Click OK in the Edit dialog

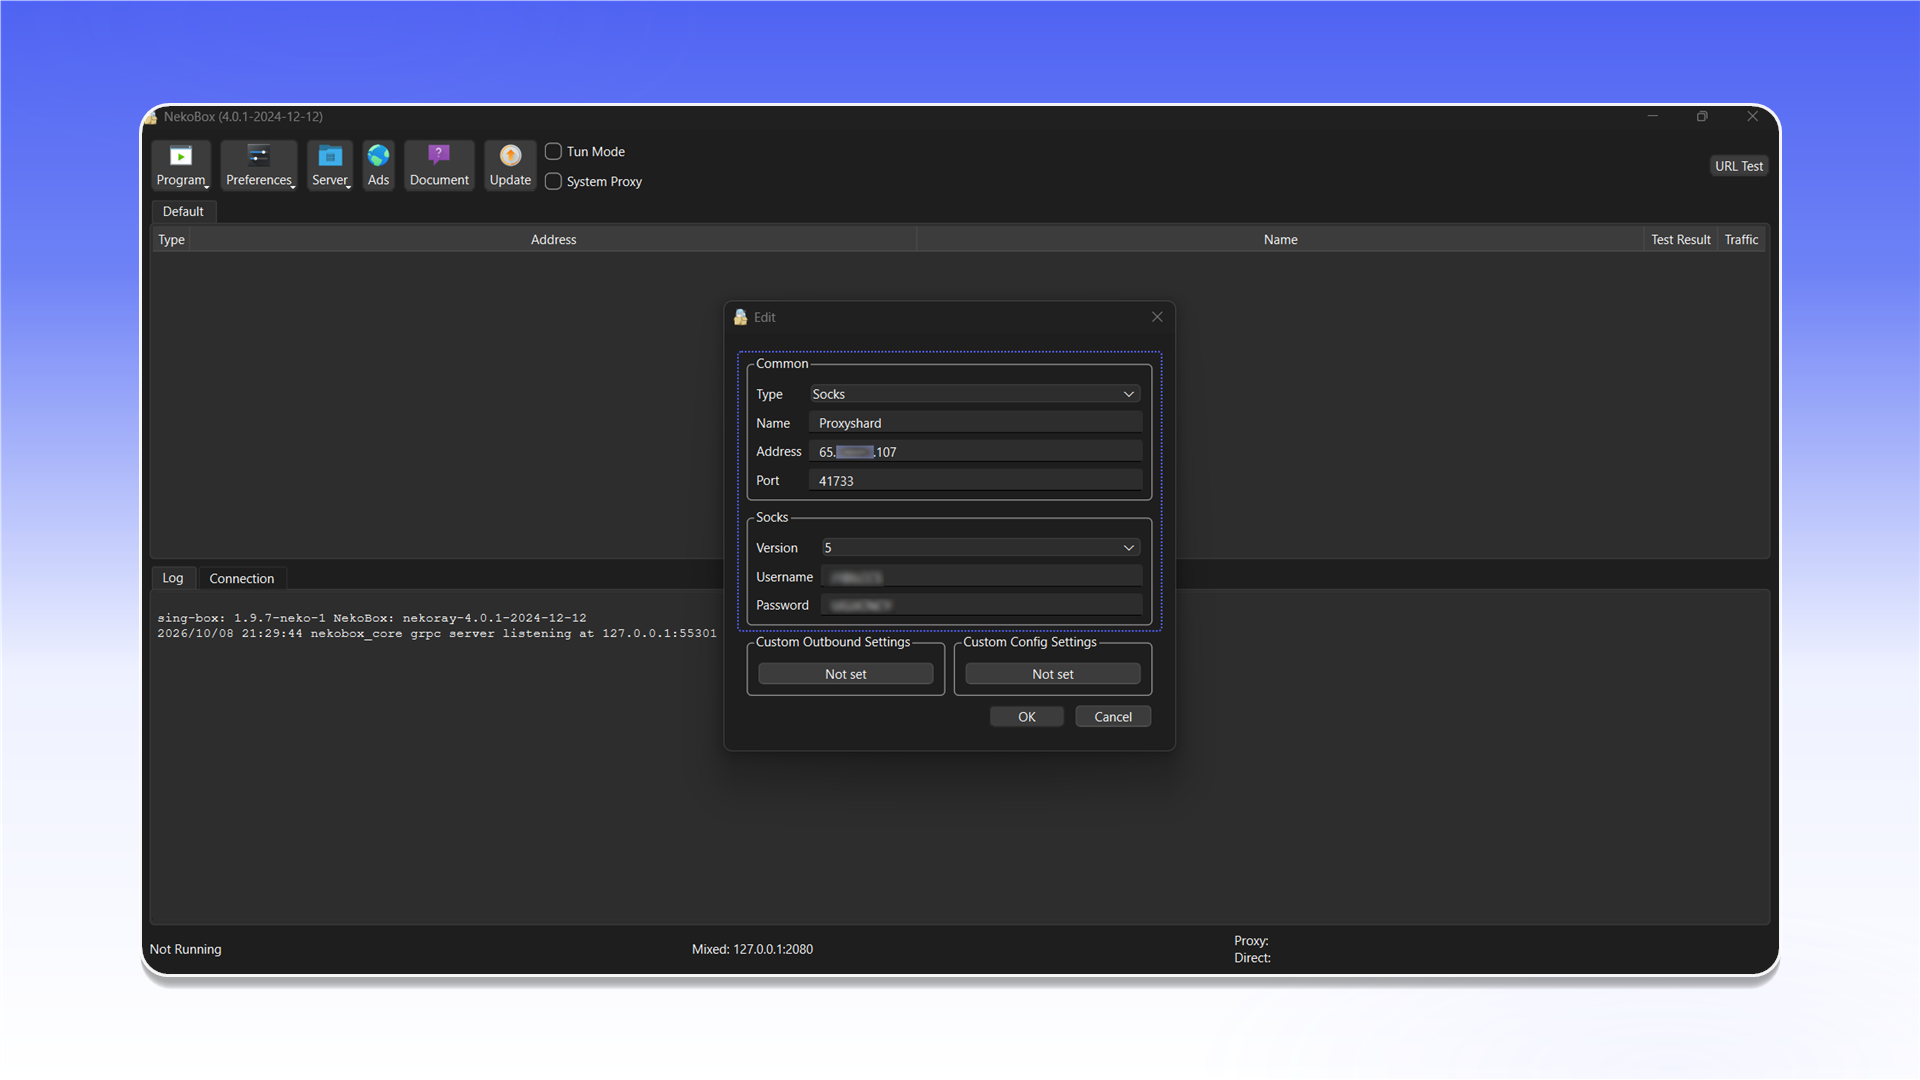1027,717
